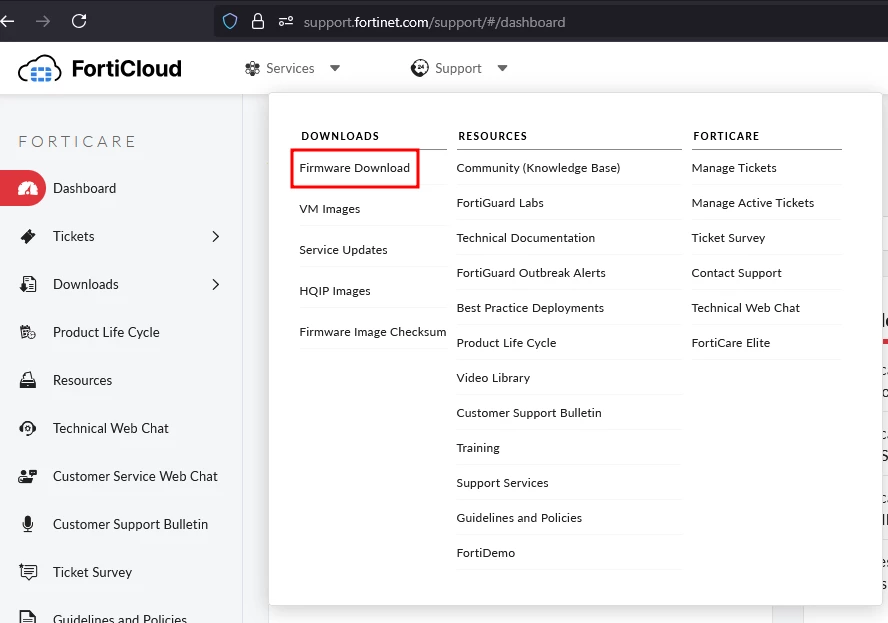Open the Services menu

(292, 69)
